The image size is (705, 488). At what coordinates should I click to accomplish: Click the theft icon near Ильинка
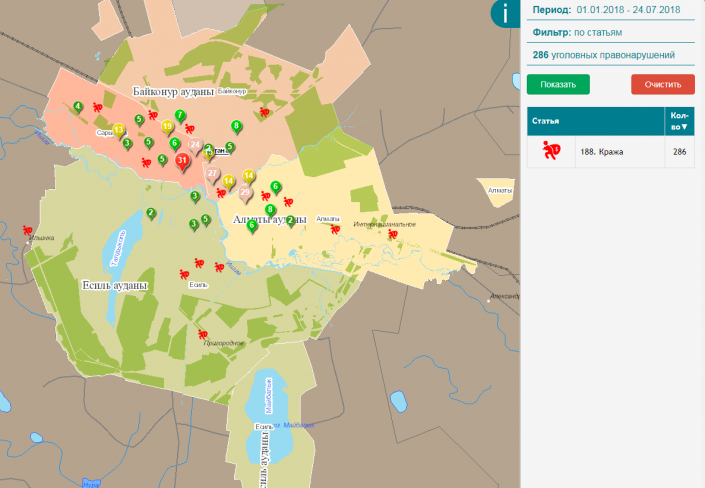29,229
